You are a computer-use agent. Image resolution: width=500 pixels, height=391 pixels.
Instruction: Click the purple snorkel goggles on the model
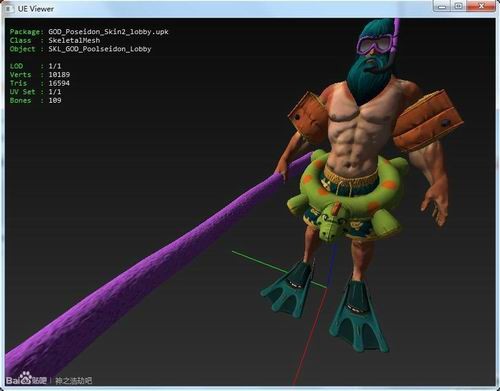374,44
